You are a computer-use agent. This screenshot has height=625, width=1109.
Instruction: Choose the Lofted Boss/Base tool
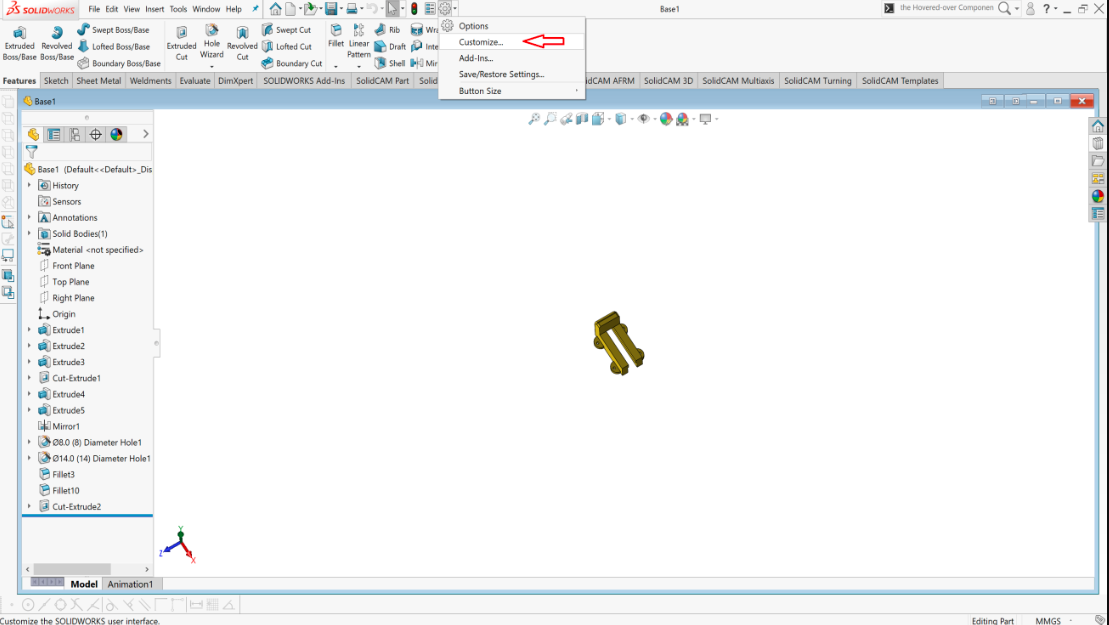click(113, 47)
